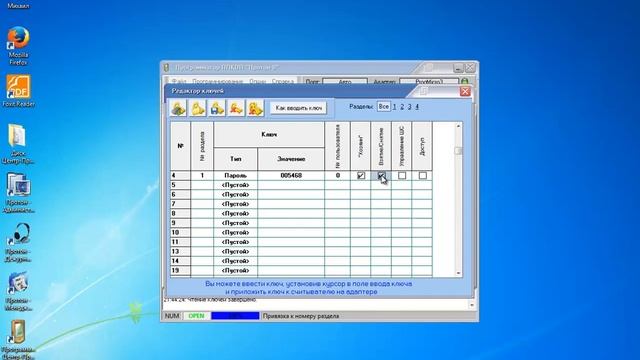640x360 pixels.
Task: Open the 'Как вводить ключ' help button
Action: pos(298,108)
